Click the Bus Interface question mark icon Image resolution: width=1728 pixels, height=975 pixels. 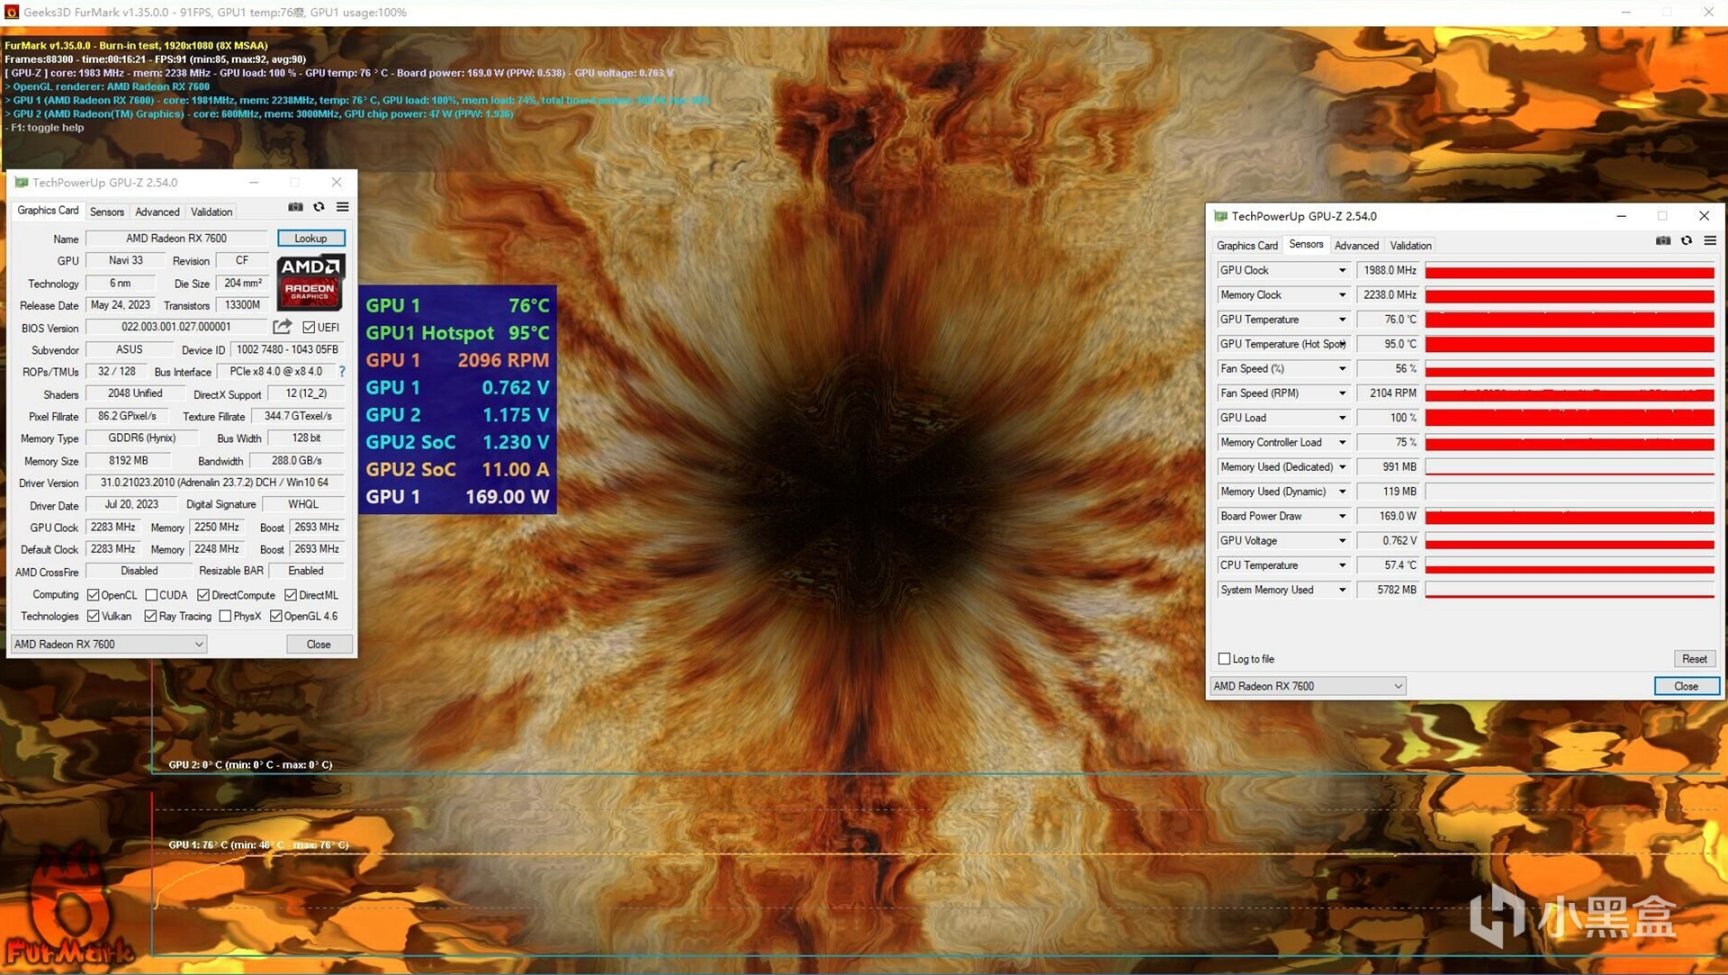pos(342,372)
